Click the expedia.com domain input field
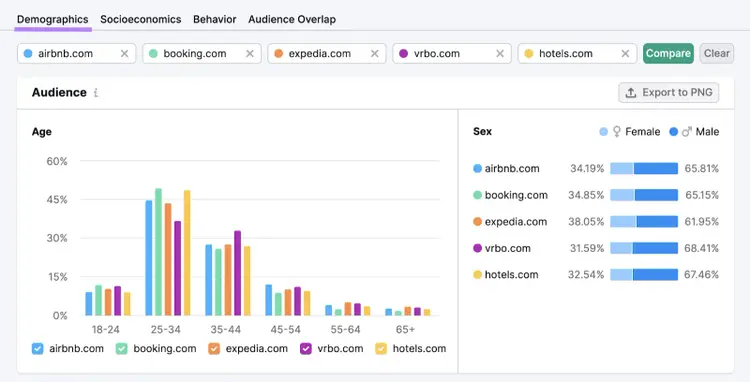 click(x=327, y=54)
